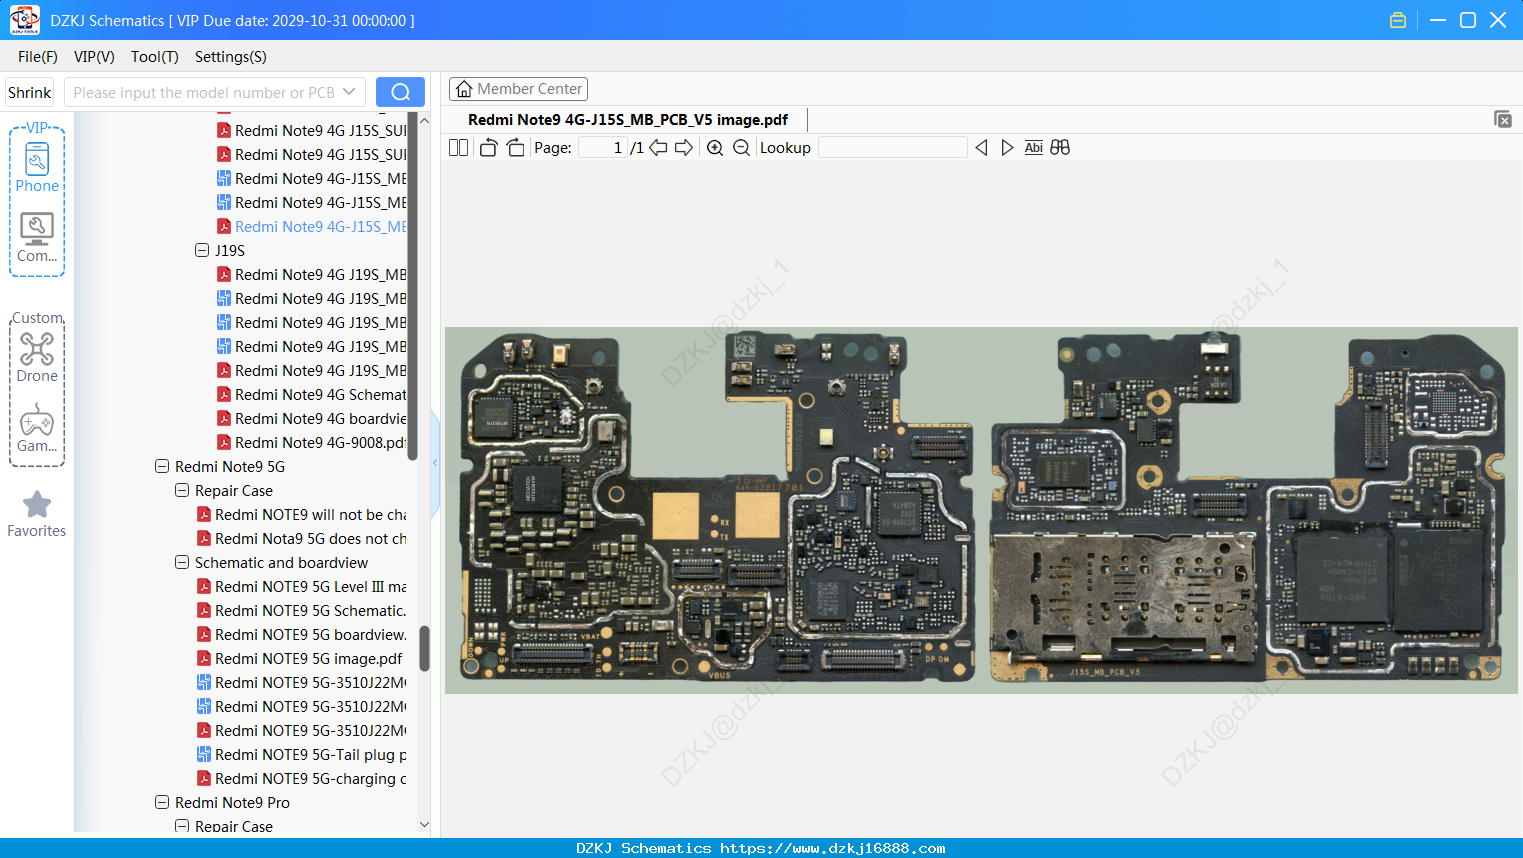Zoom in on the PDF
1523x858 pixels.
(715, 148)
